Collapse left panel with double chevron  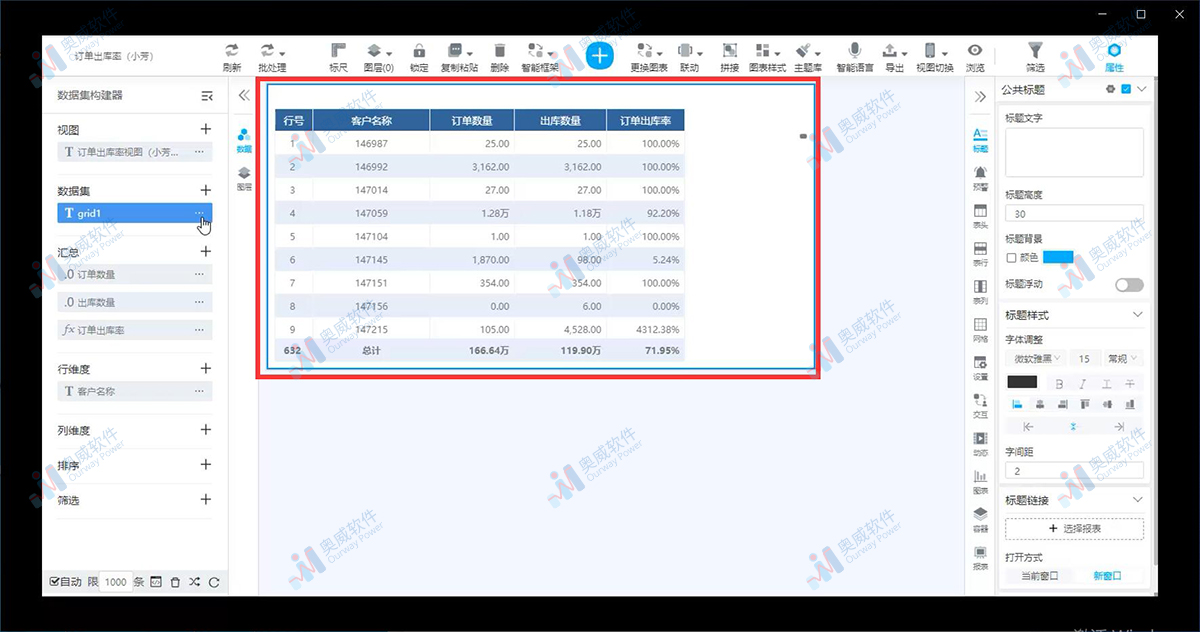(x=244, y=96)
